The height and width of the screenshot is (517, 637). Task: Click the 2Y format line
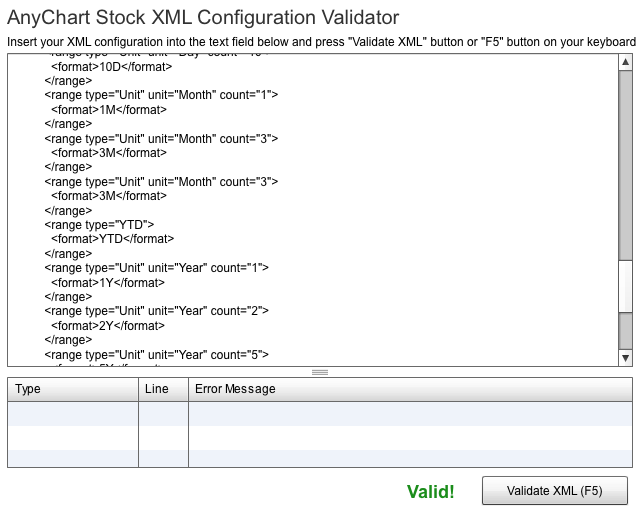pos(108,325)
